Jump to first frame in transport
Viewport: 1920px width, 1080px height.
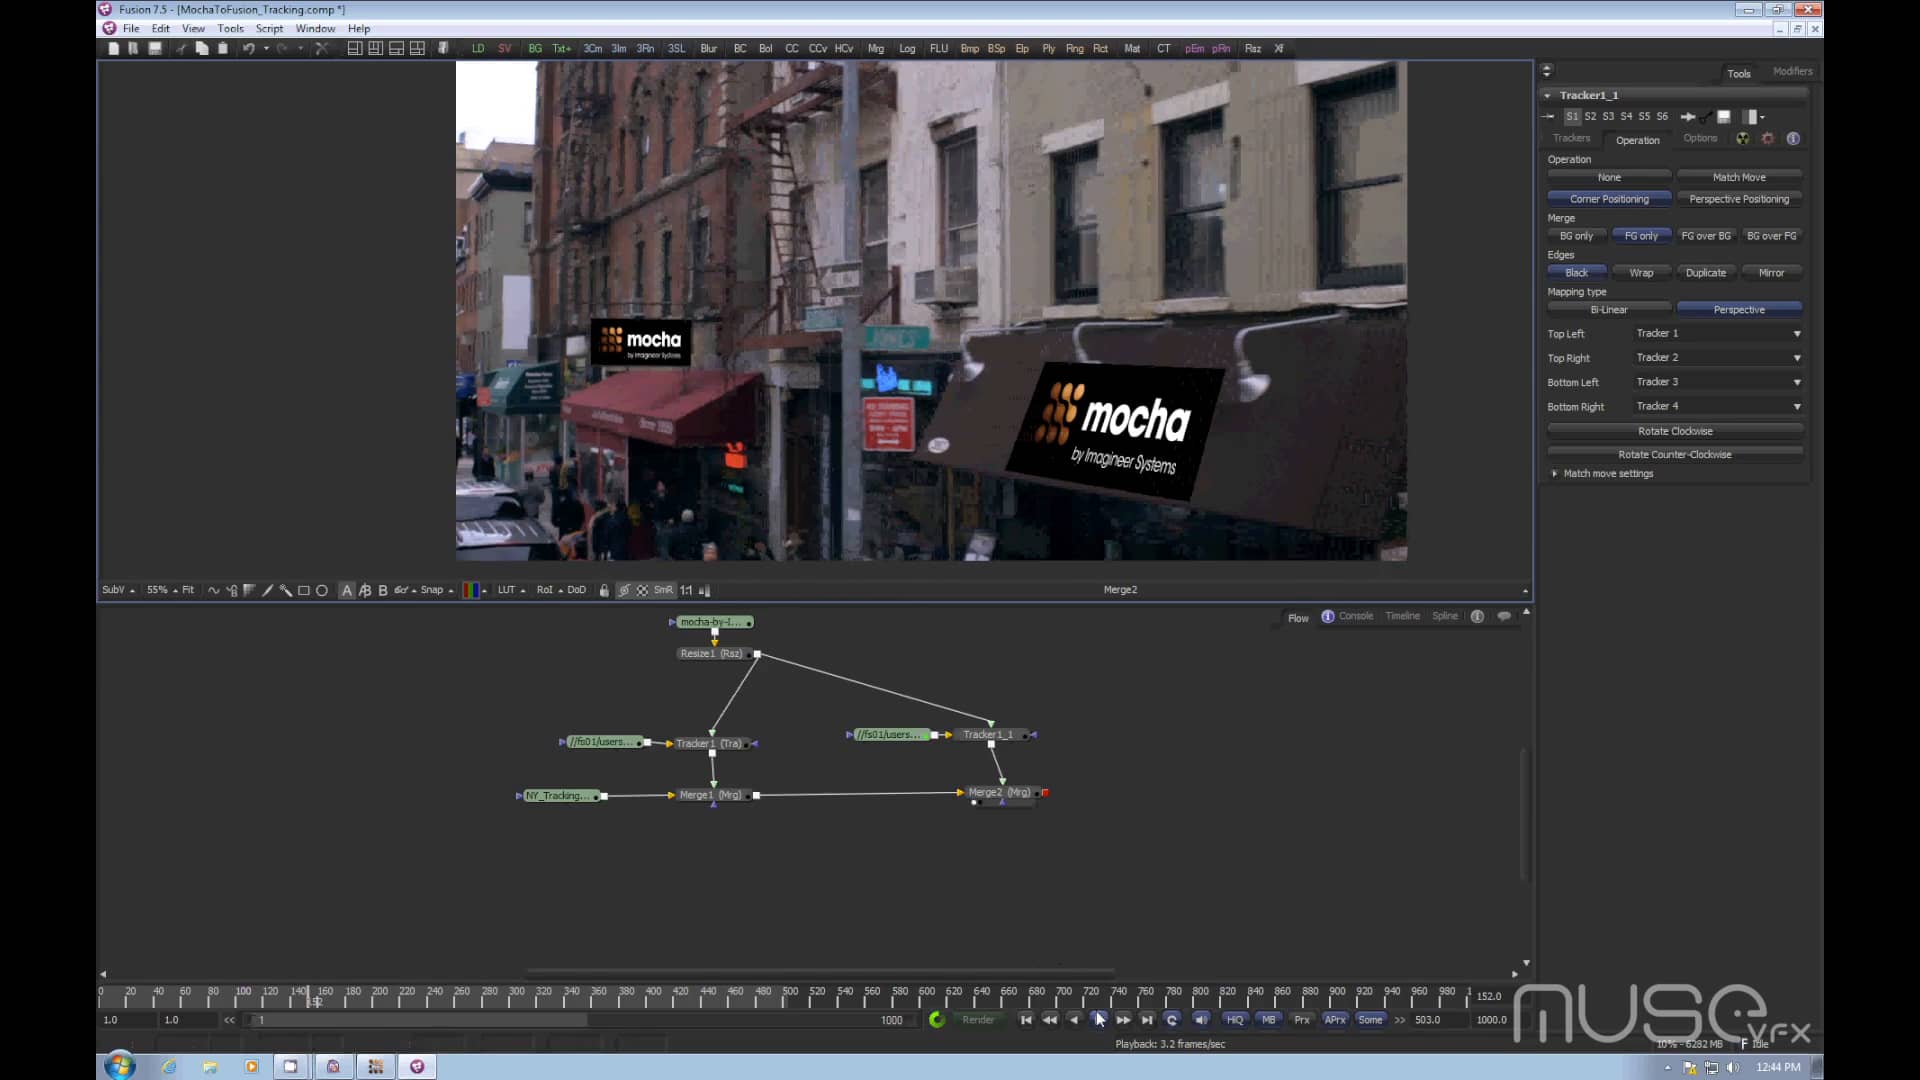coord(1026,1020)
